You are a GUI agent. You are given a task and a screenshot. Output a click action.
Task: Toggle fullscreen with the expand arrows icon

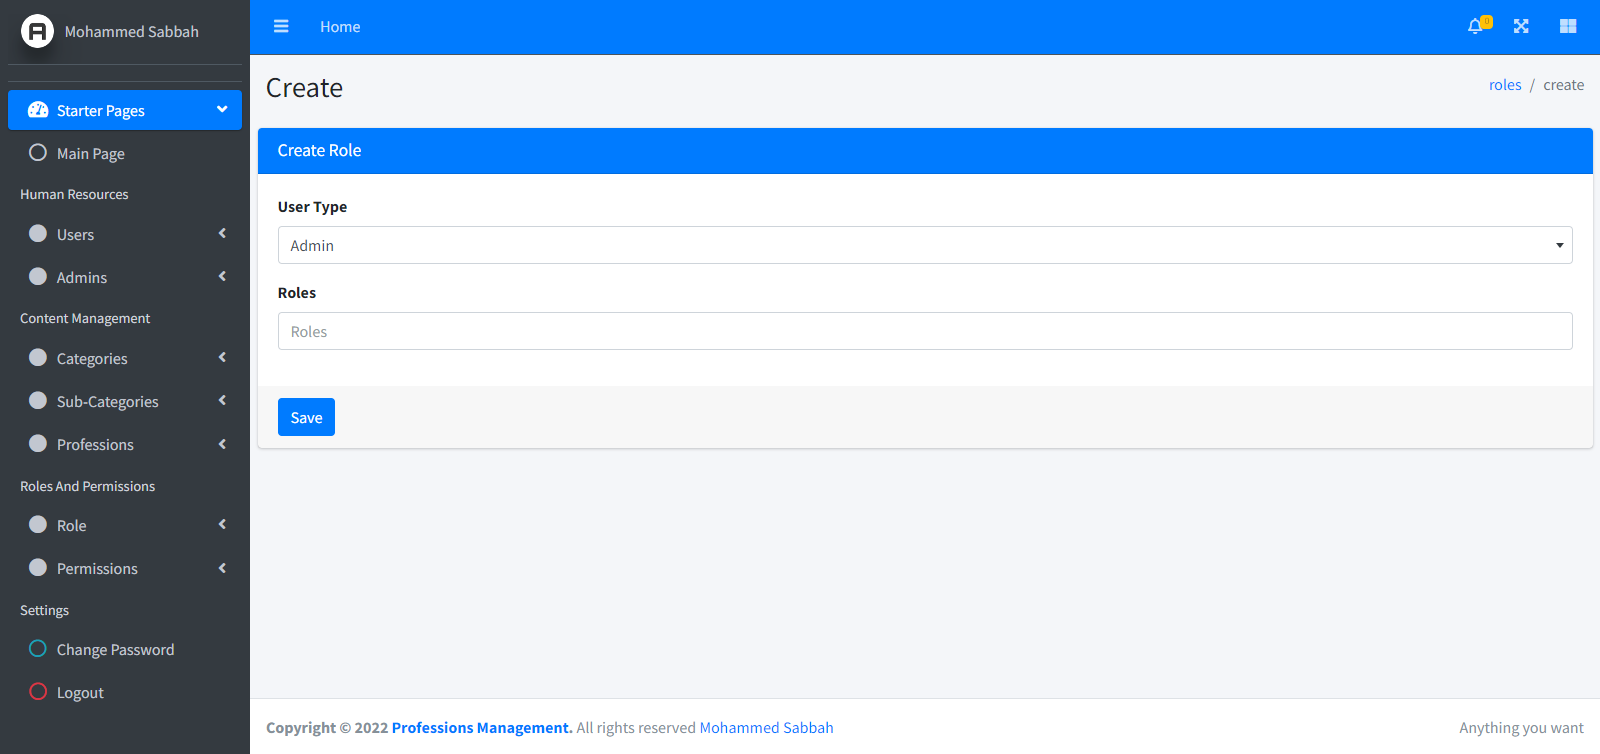pos(1521,27)
